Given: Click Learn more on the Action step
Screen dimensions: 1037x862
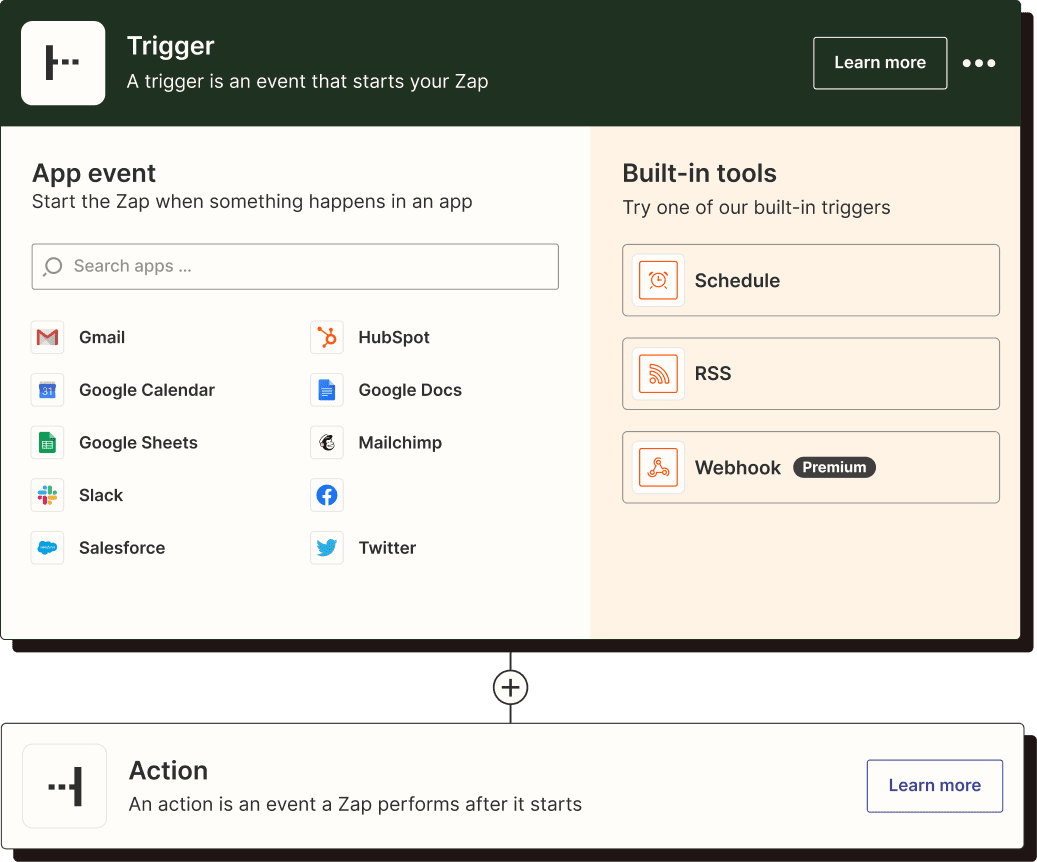Looking at the screenshot, I should 934,786.
